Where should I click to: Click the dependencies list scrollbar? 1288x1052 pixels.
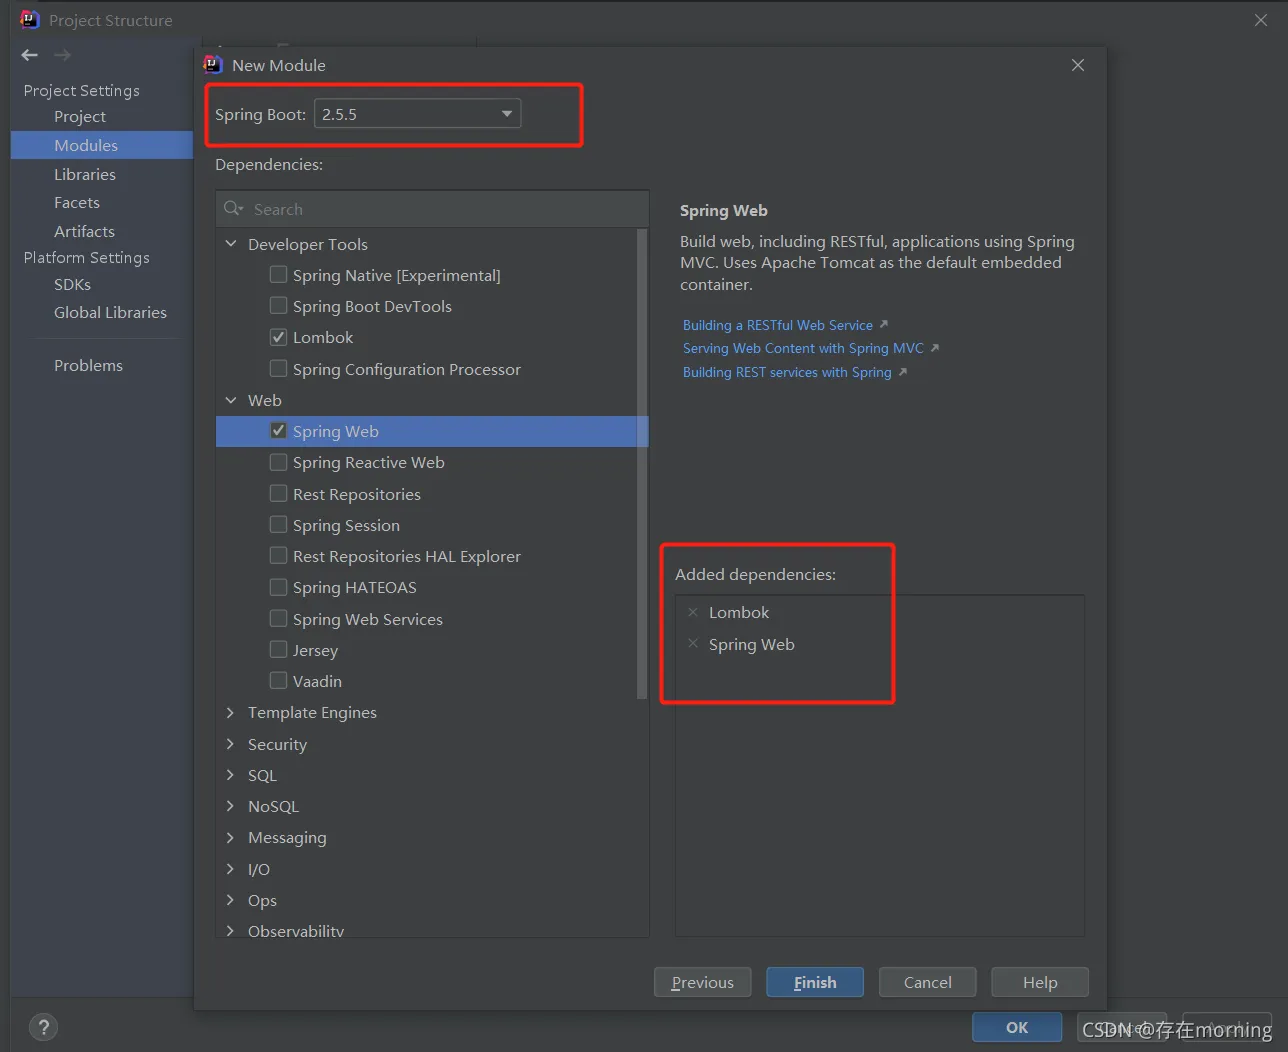point(642,464)
